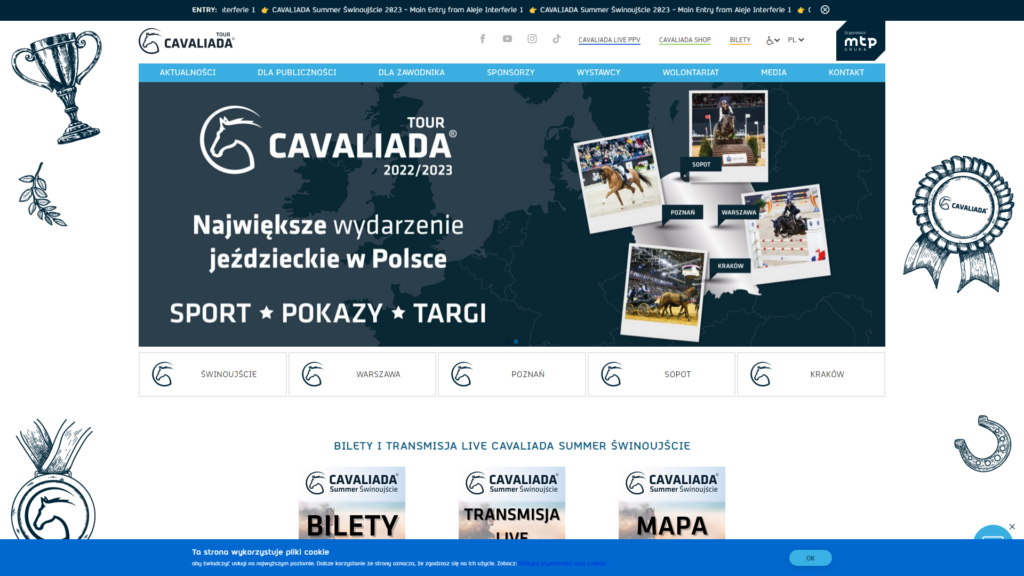Click the Poznań label on the map
The width and height of the screenshot is (1024, 576).
coord(682,212)
